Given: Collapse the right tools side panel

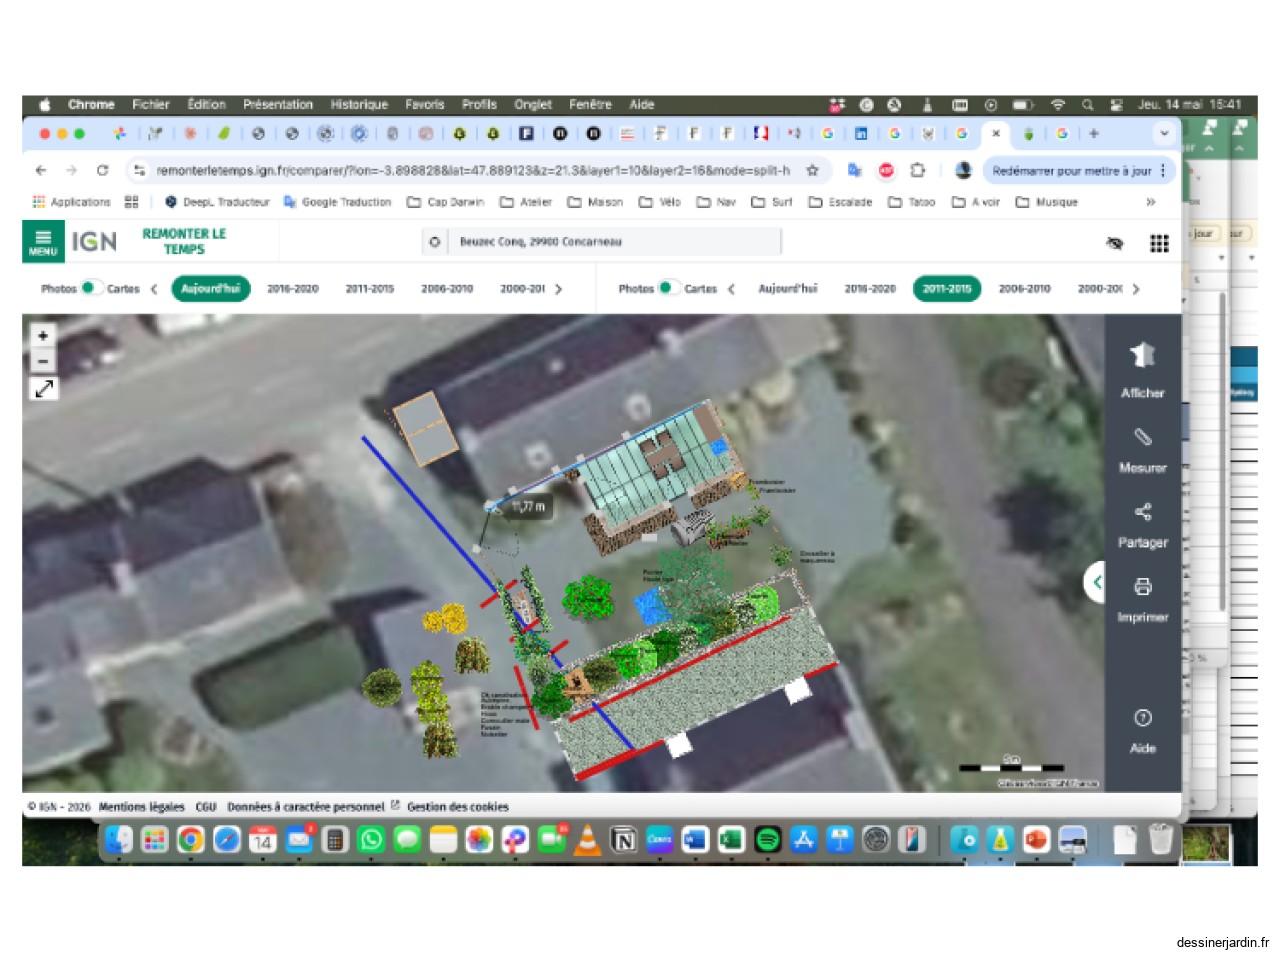Looking at the screenshot, I should click(x=1096, y=582).
